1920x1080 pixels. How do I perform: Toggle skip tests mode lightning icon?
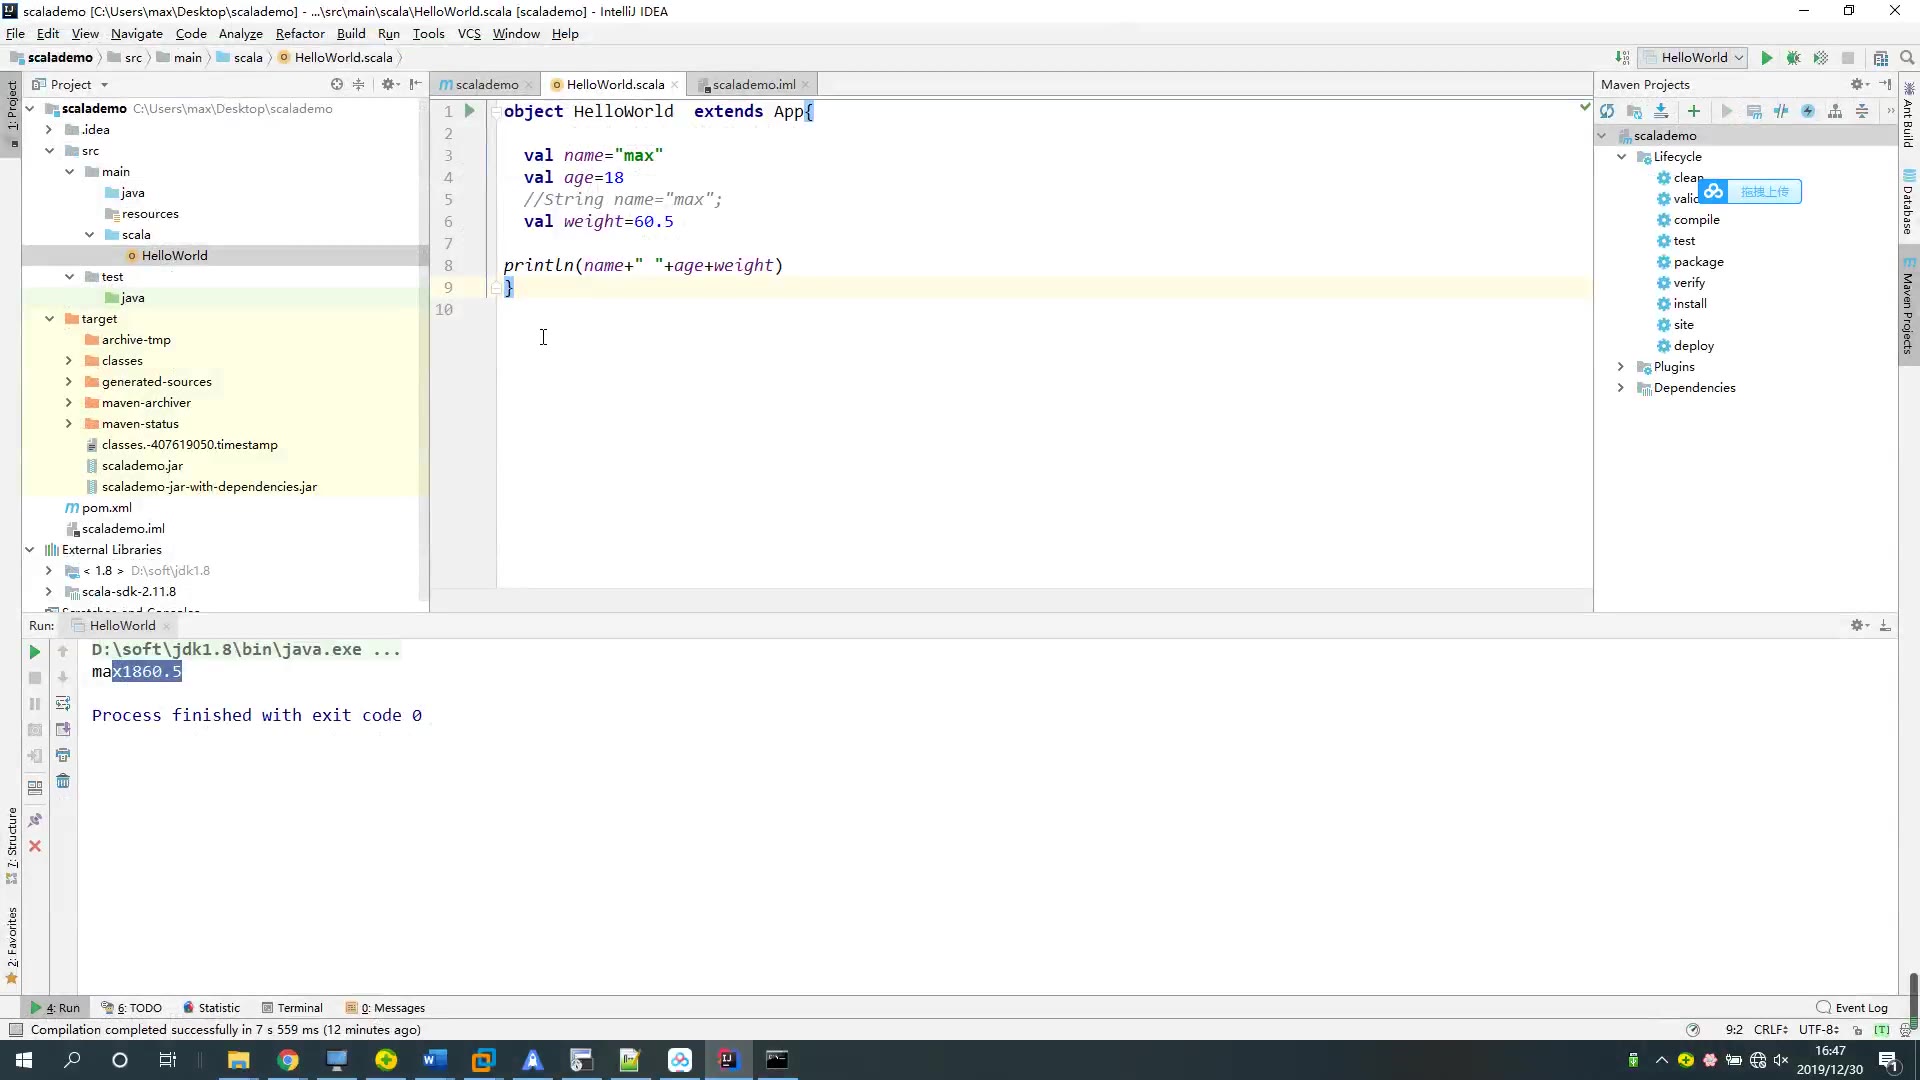coord(1808,112)
